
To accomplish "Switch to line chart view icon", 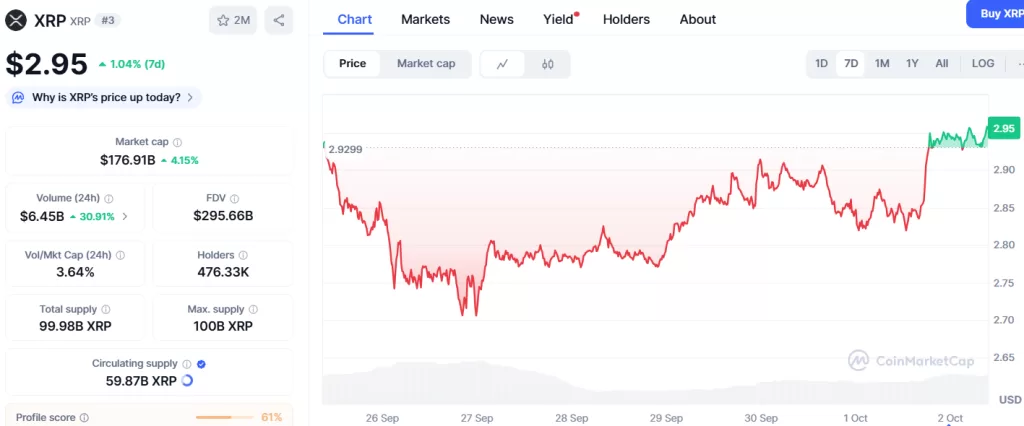I will [x=503, y=64].
